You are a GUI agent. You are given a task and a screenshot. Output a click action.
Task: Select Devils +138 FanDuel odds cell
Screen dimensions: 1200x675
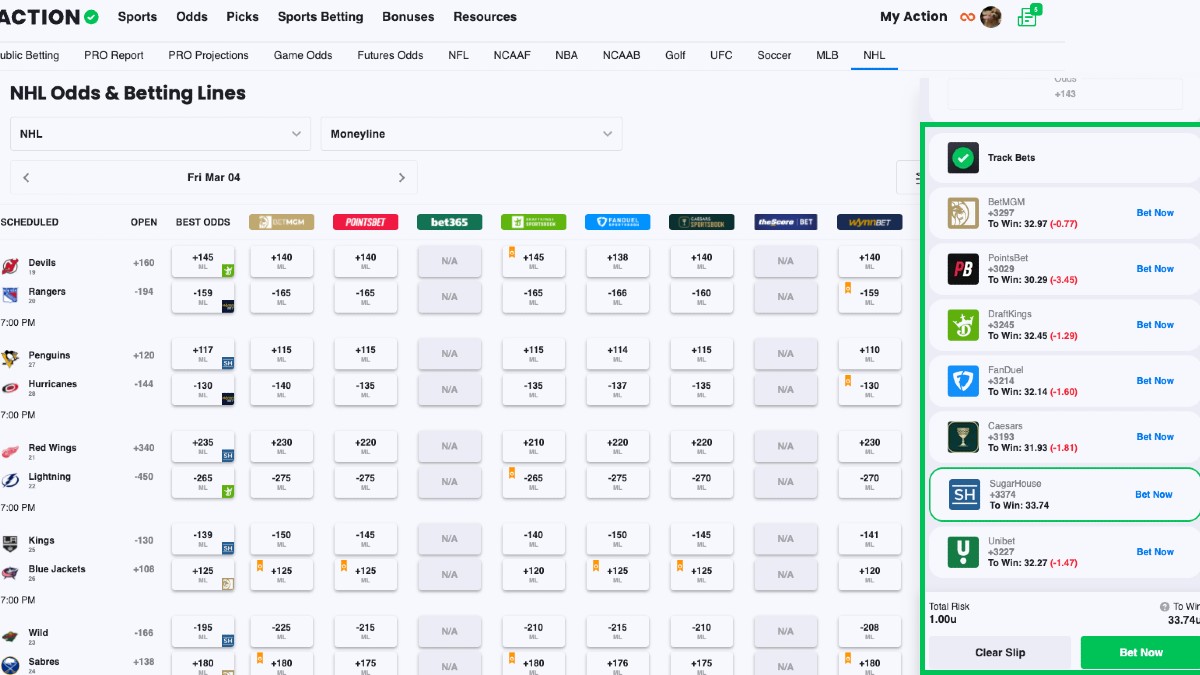click(617, 262)
